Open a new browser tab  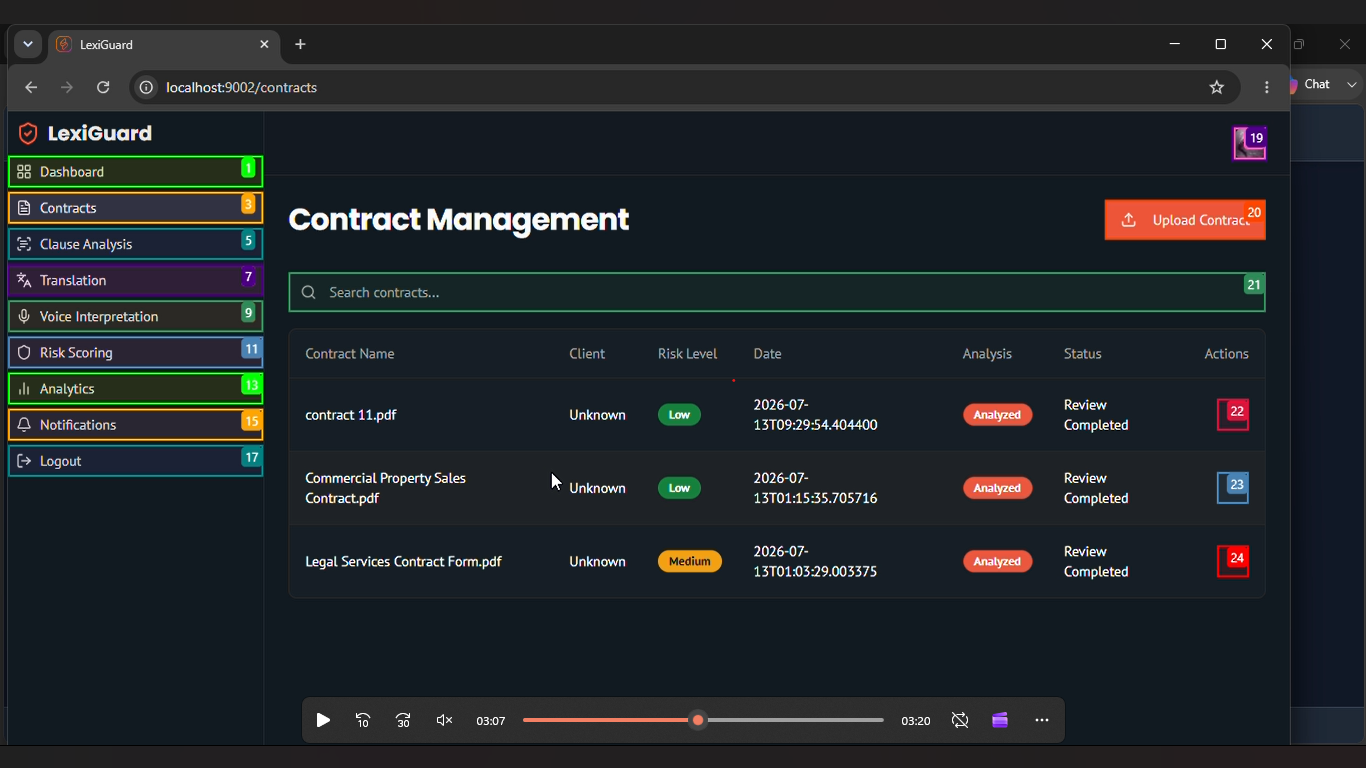[300, 44]
